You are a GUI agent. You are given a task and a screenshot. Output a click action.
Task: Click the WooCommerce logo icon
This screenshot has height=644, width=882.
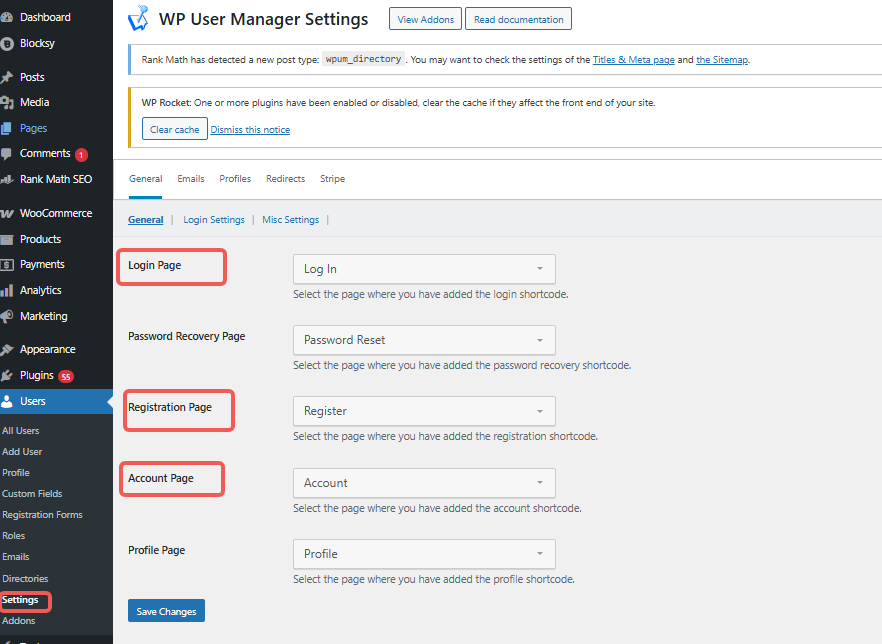tap(7, 213)
